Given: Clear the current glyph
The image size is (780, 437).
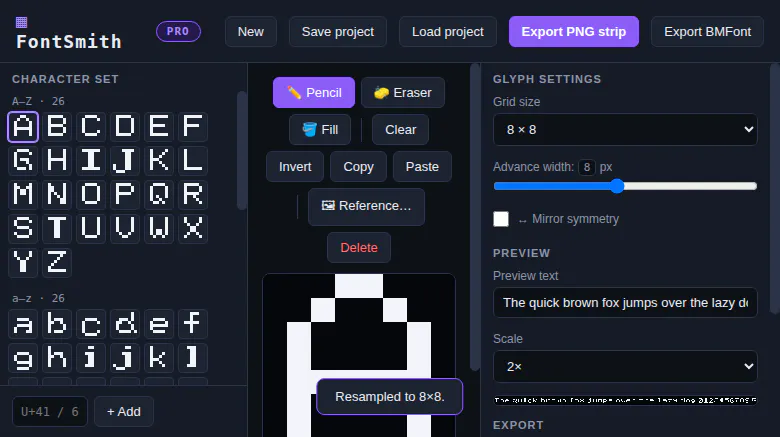Looking at the screenshot, I should point(400,129).
